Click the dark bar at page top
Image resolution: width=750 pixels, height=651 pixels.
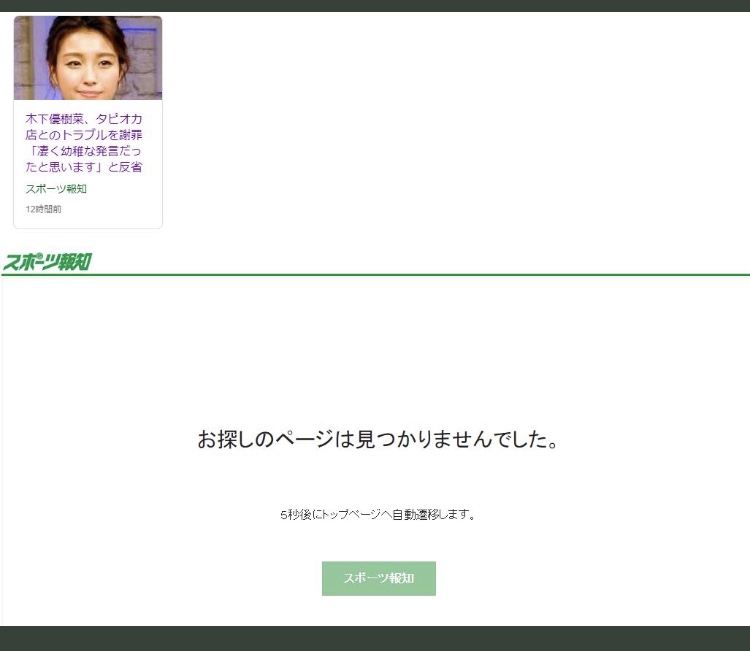[375, 5]
